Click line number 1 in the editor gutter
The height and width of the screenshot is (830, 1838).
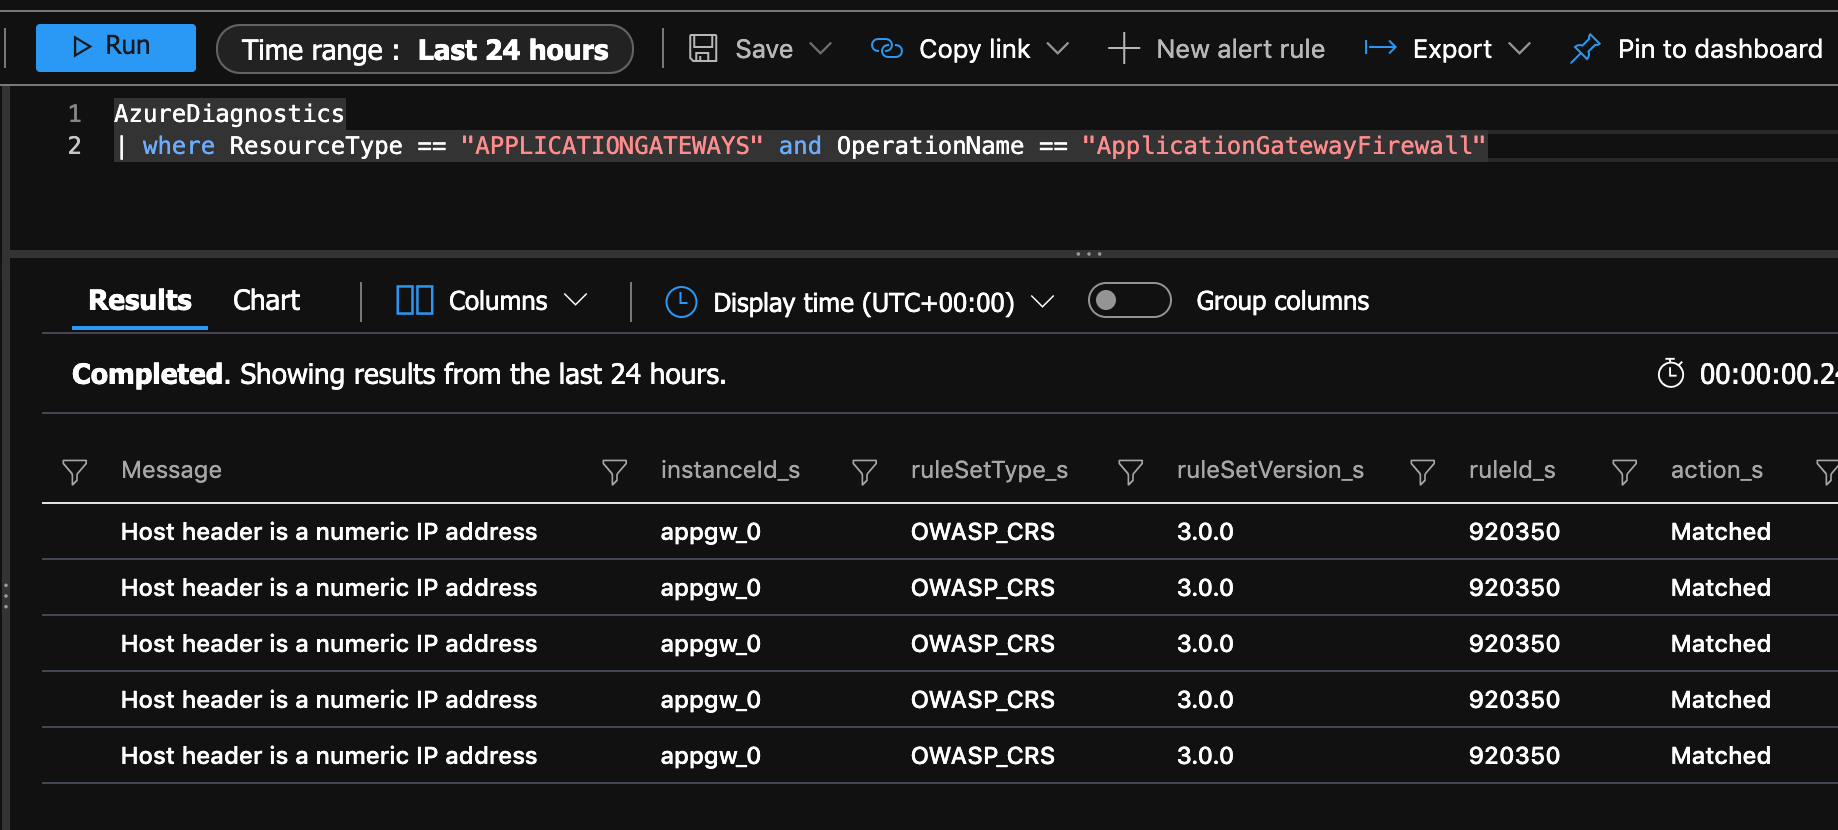75,113
